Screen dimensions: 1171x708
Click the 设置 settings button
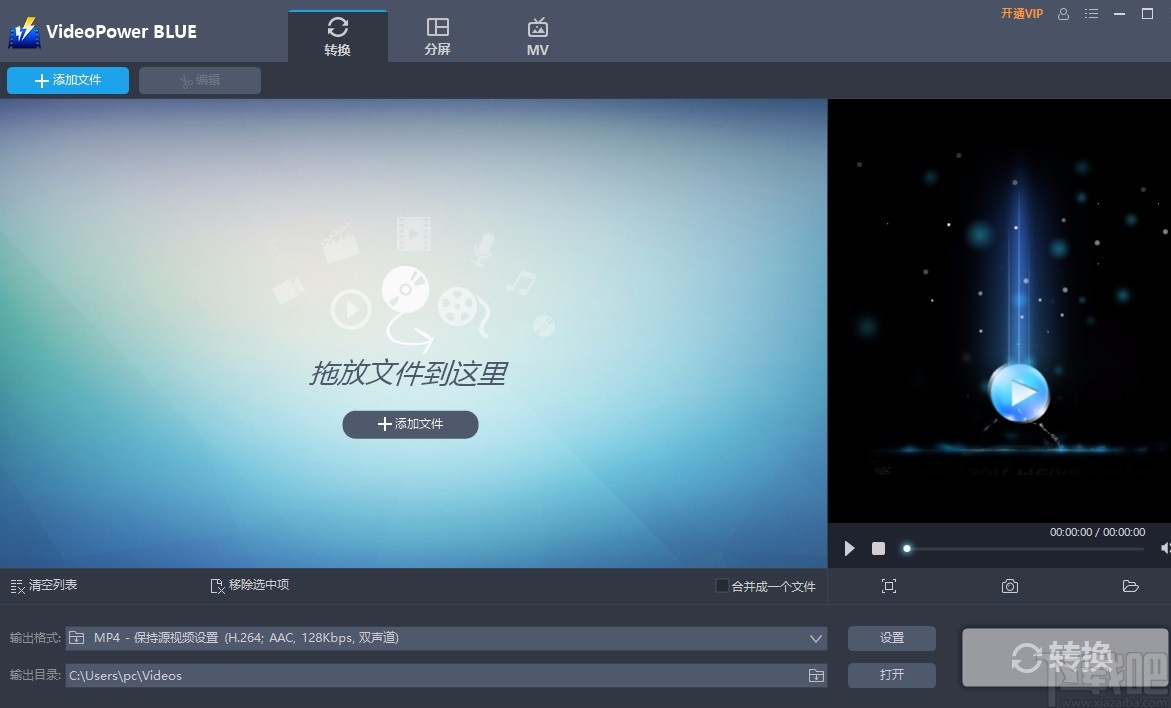(x=891, y=637)
